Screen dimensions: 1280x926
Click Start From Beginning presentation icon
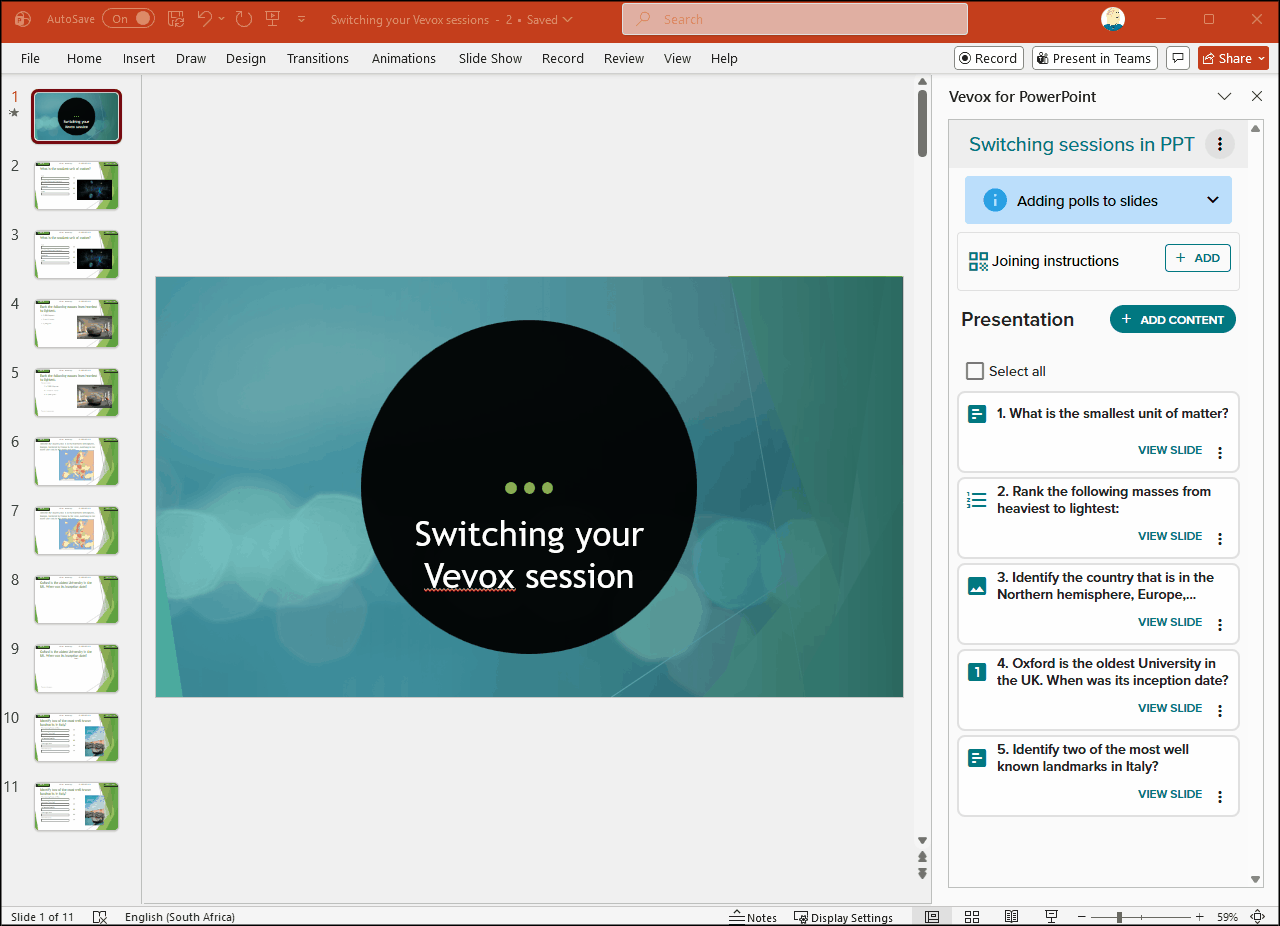pos(273,19)
